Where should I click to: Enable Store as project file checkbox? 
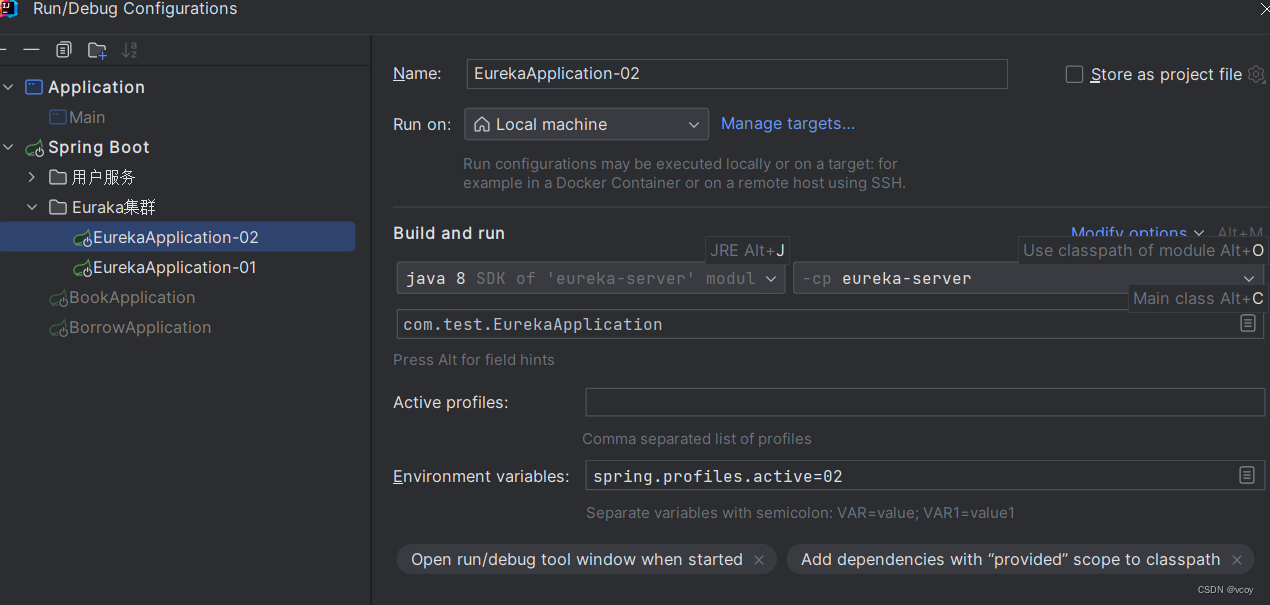click(1075, 74)
